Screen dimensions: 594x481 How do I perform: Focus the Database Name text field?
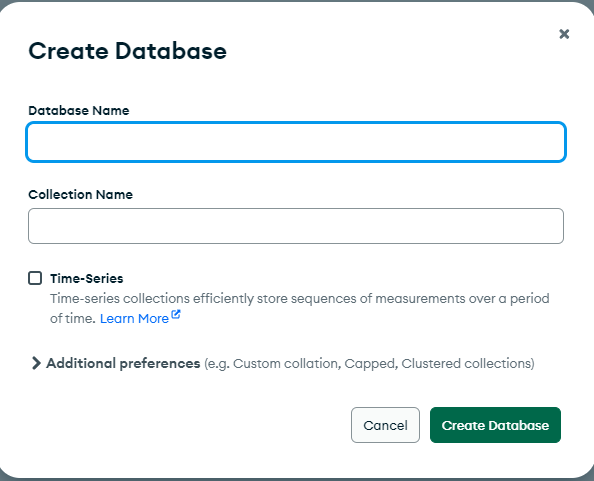[x=296, y=142]
